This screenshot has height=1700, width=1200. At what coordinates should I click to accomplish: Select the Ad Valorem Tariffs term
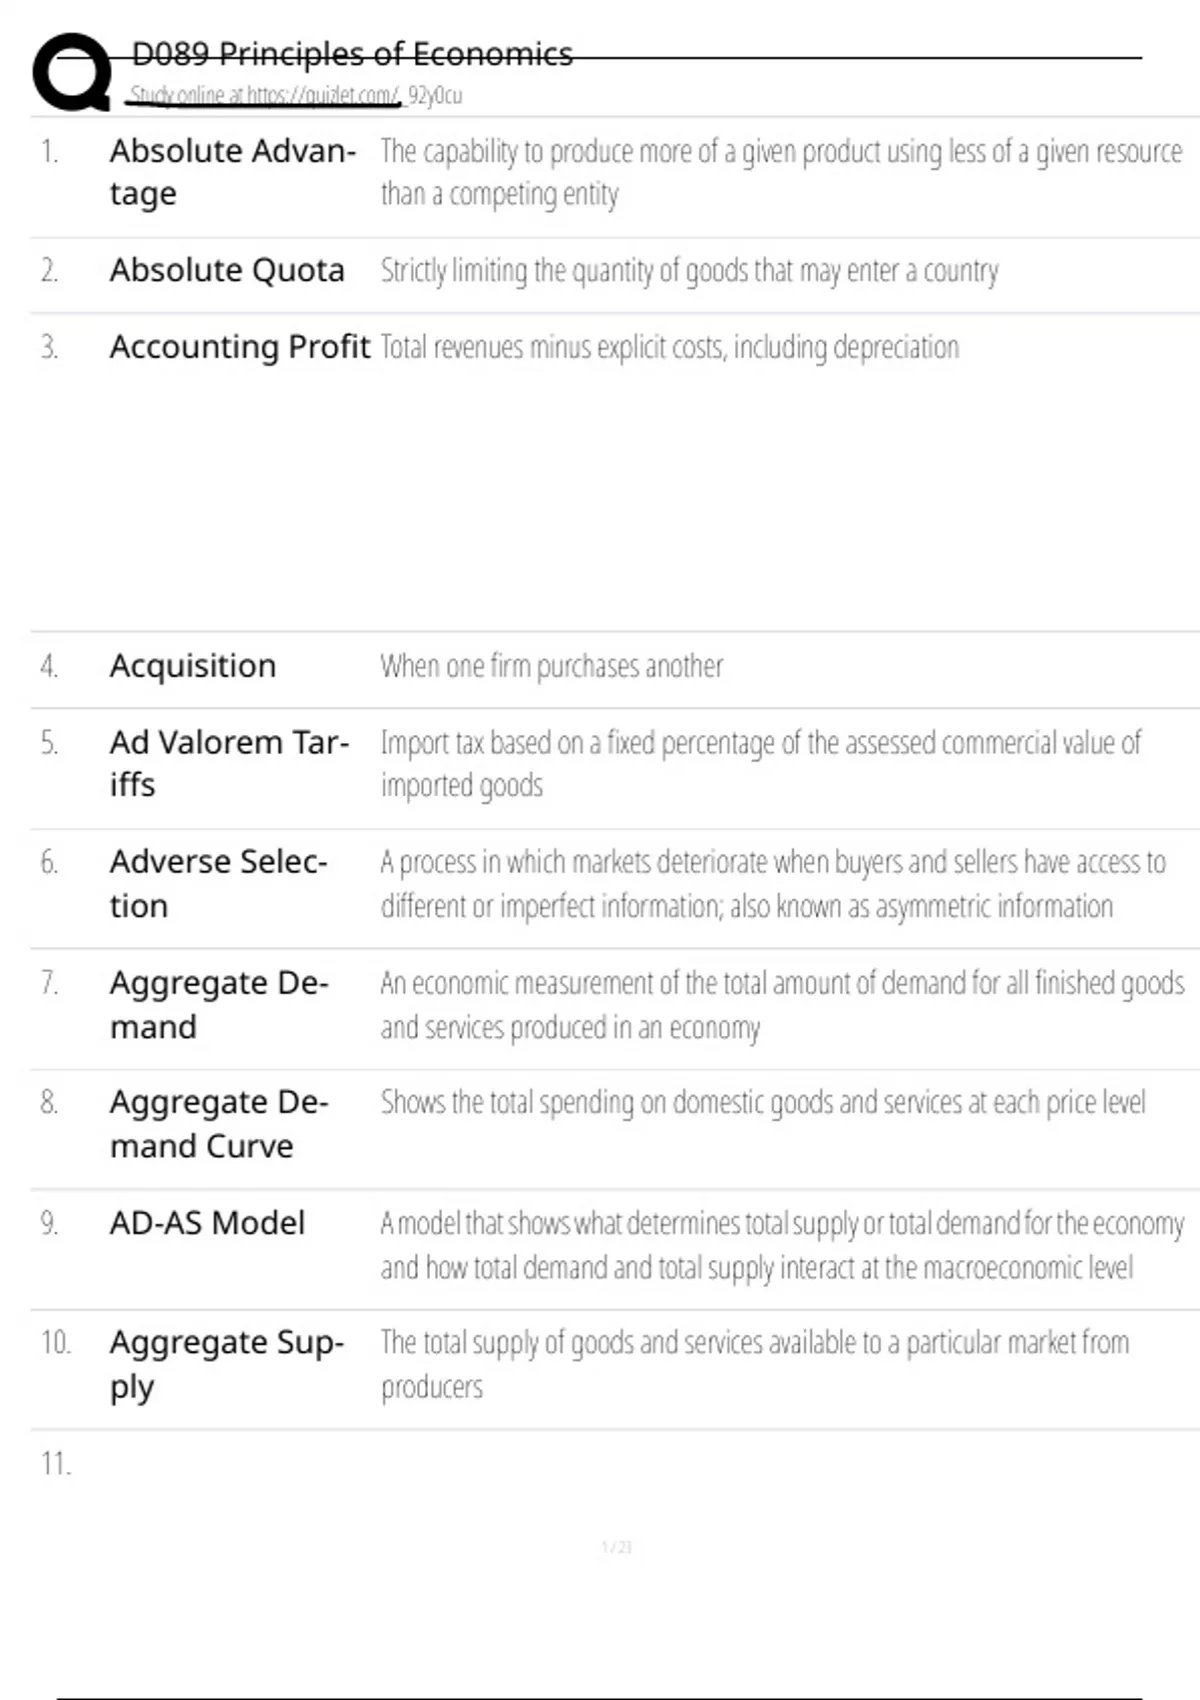(229, 764)
